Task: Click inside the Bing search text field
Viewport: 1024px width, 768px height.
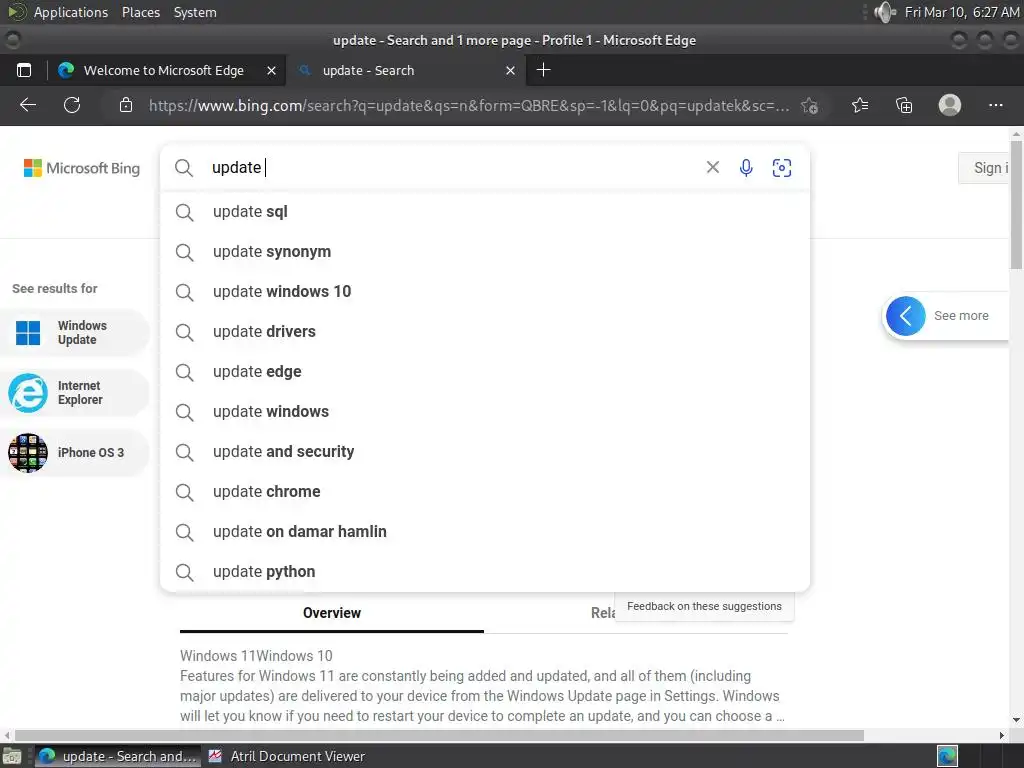Action: pyautogui.click(x=454, y=168)
